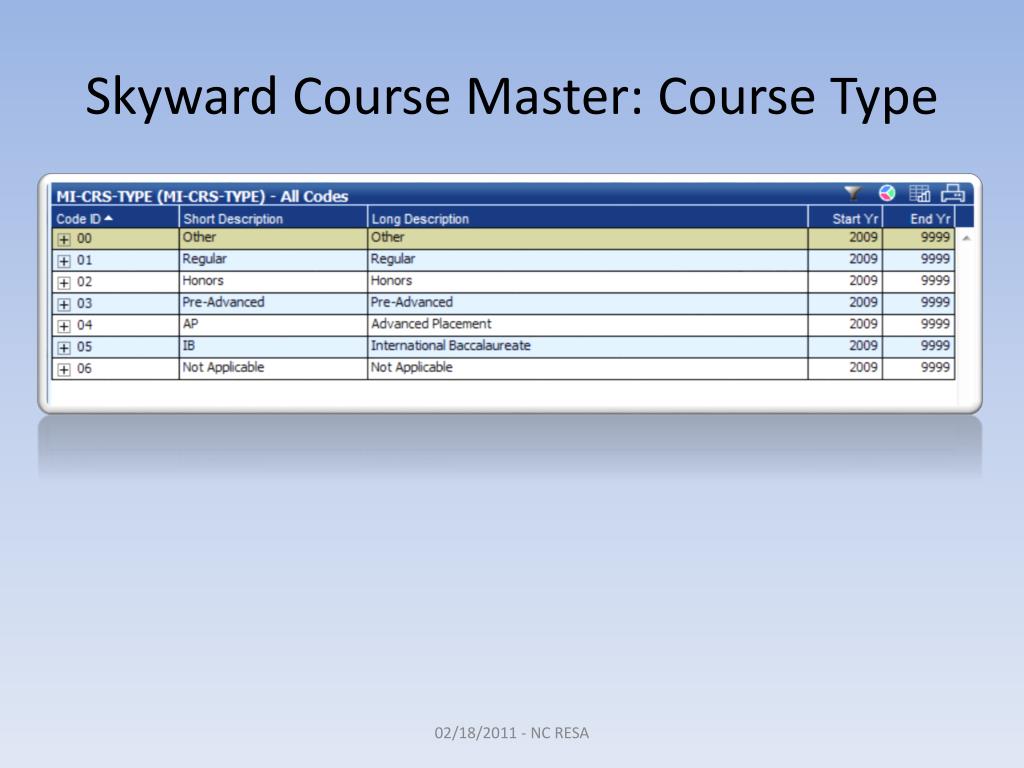
Task: Click Start Yr 2009 in Honors row
Action: [x=863, y=280]
